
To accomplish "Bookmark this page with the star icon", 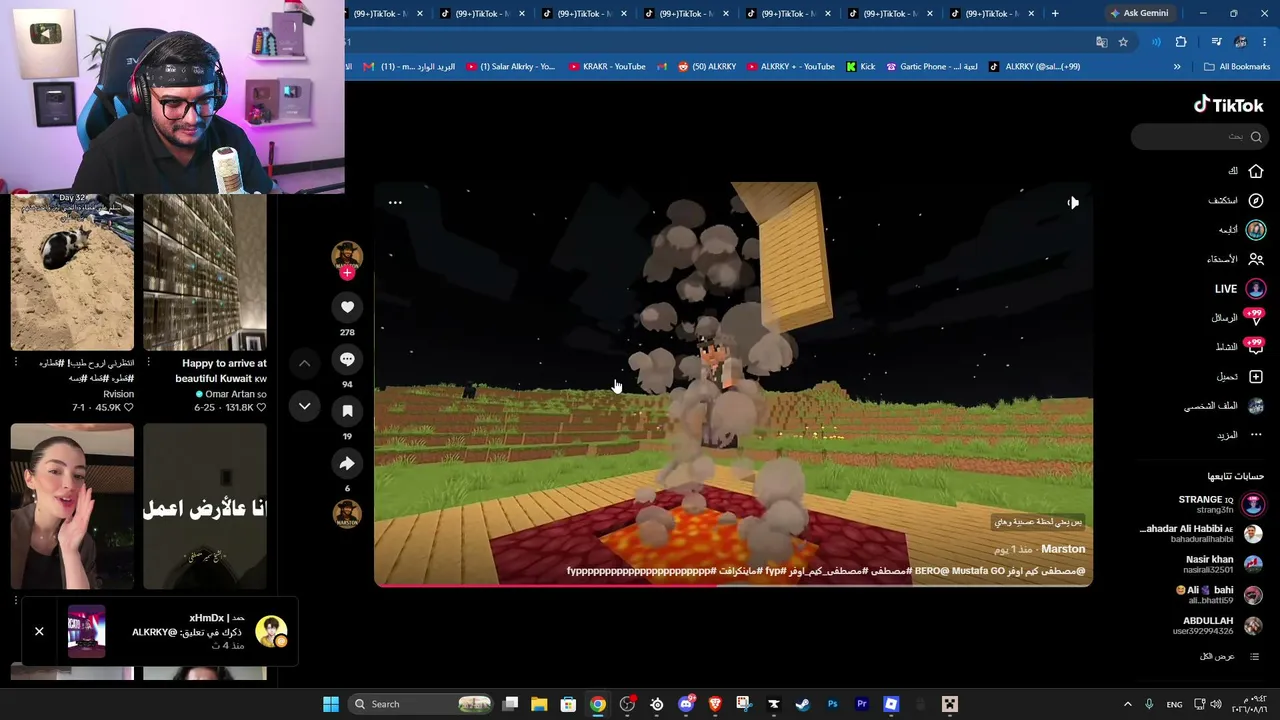I will tap(1123, 42).
